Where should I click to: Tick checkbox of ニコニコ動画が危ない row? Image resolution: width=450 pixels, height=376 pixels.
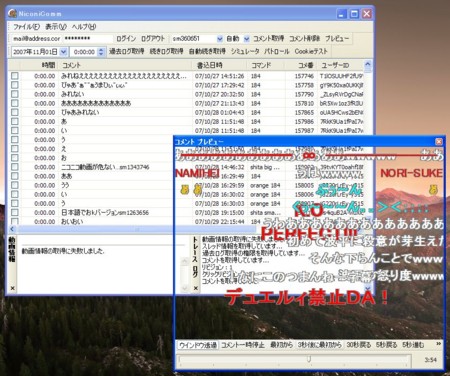click(14, 167)
